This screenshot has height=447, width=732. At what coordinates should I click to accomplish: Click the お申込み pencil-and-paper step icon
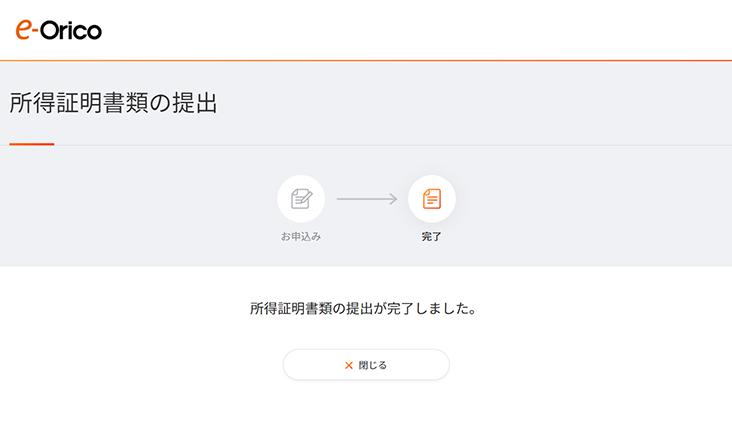(302, 199)
